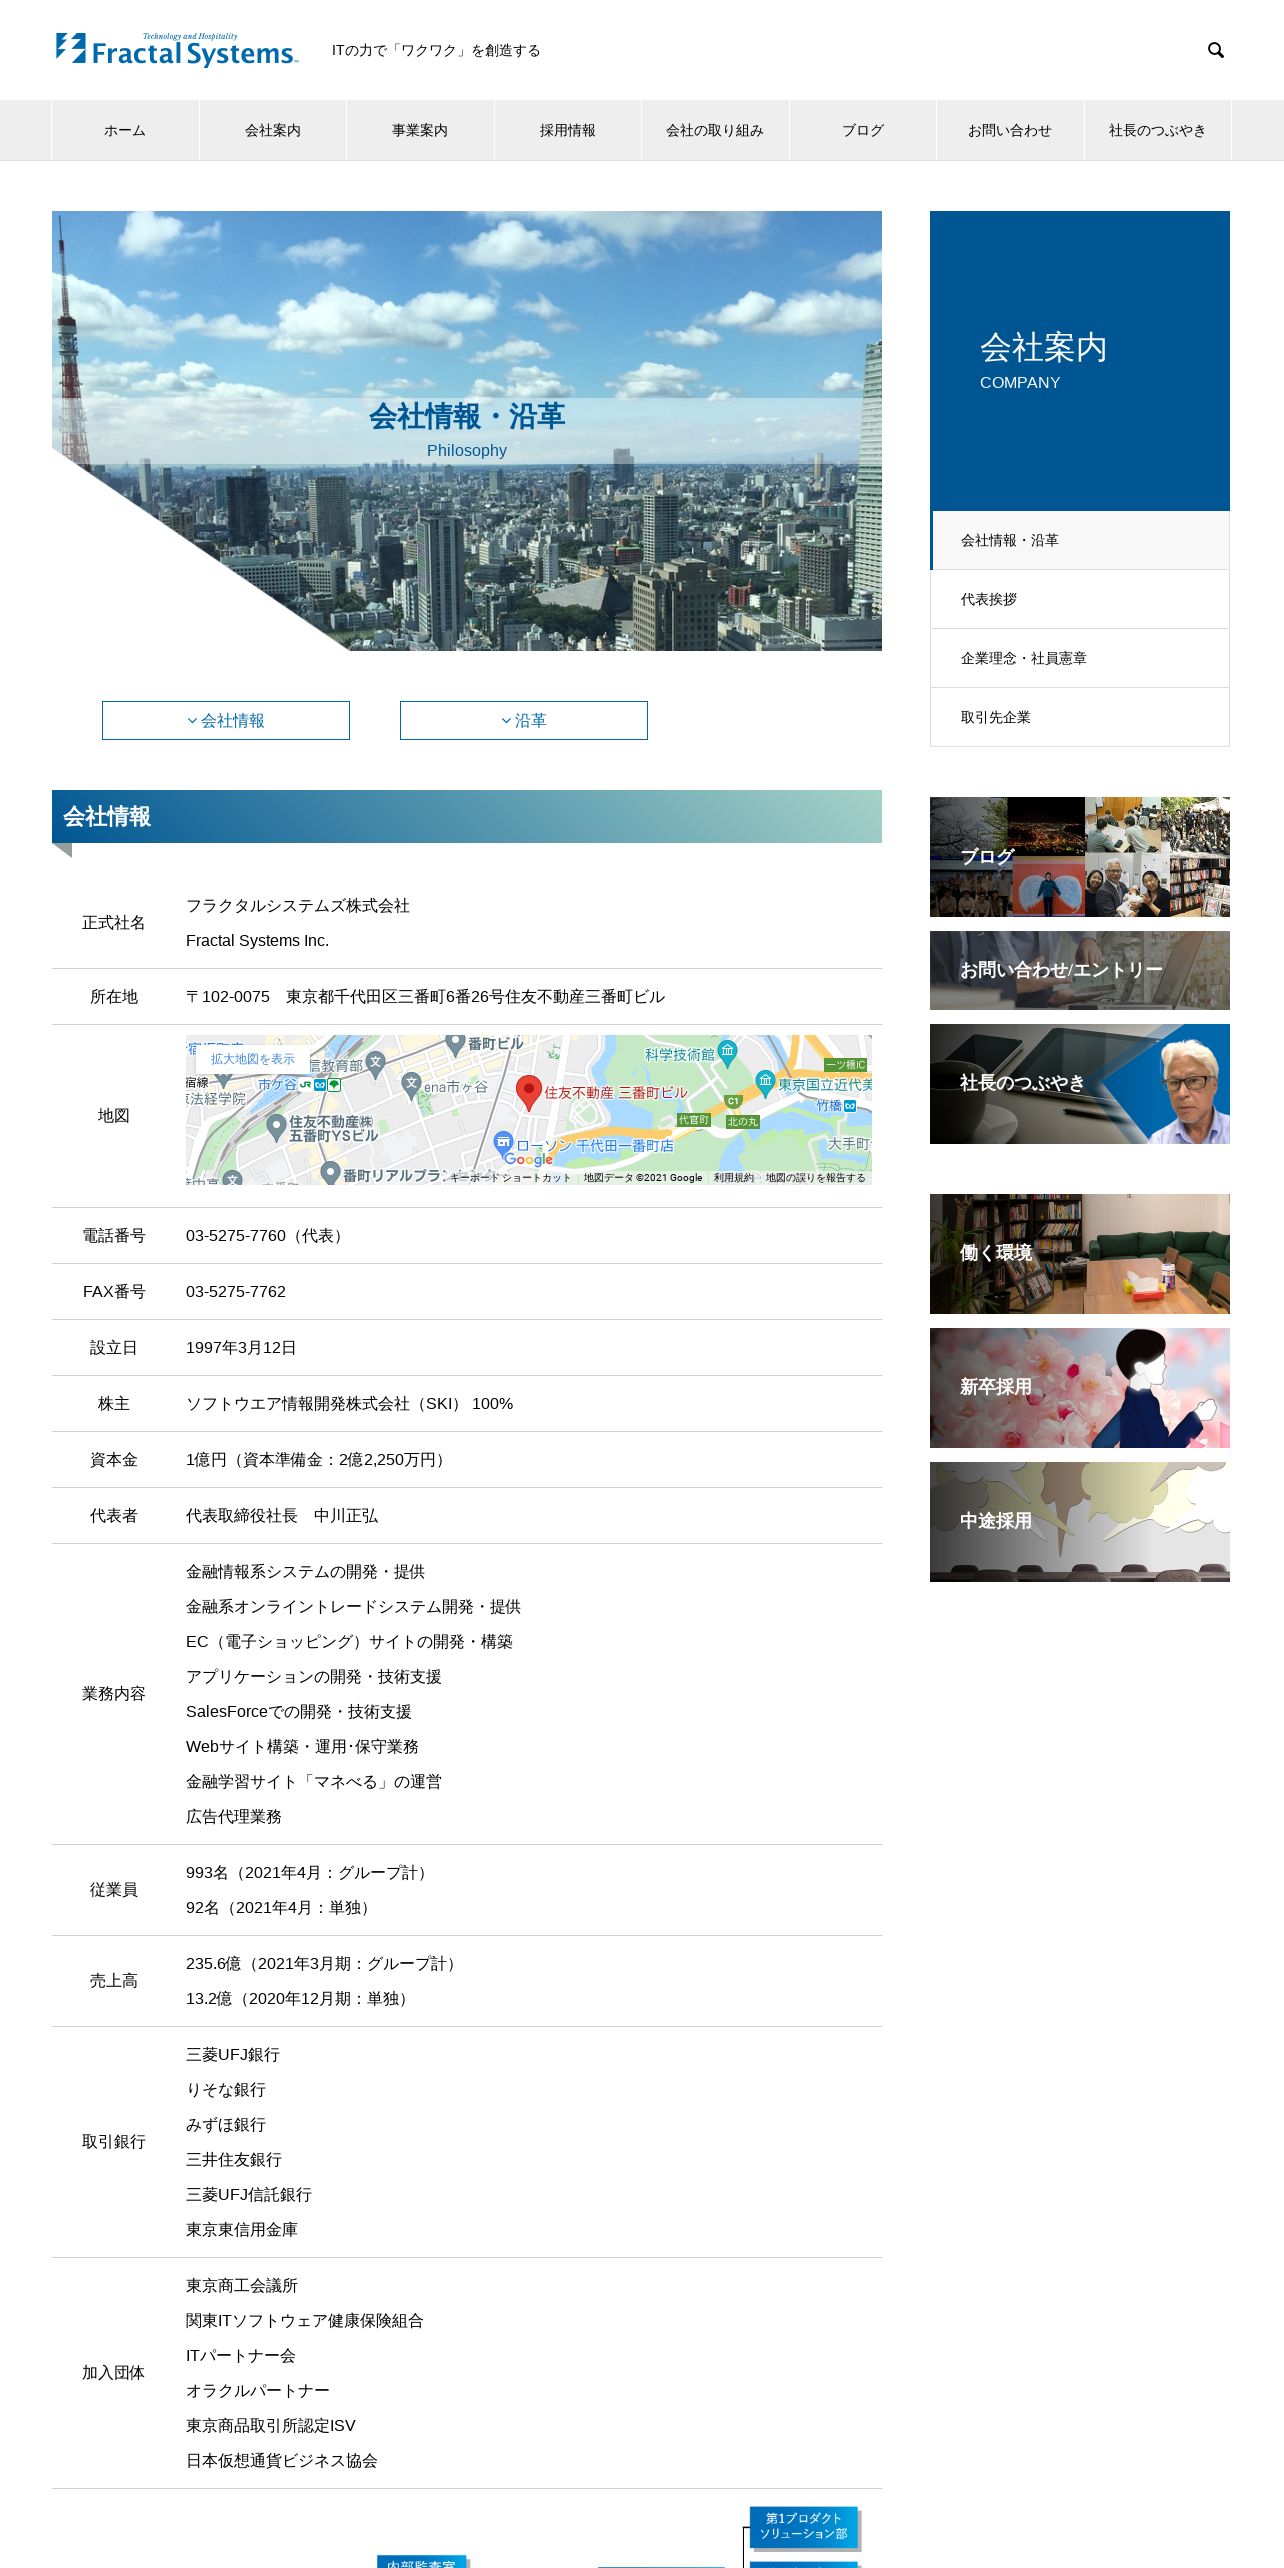The width and height of the screenshot is (1284, 2568).
Task: Open the 会社案内 menu item
Action: click(273, 130)
